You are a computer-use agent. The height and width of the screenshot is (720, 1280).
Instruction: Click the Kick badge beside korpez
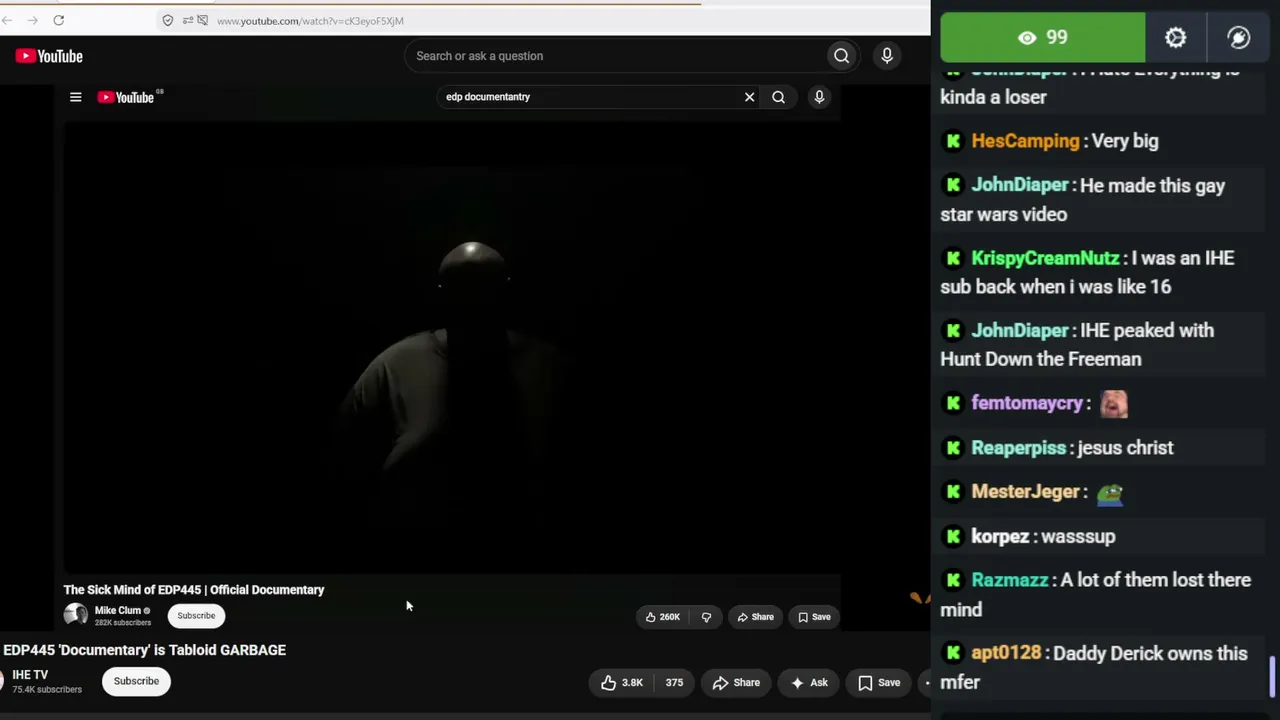pyautogui.click(x=953, y=536)
